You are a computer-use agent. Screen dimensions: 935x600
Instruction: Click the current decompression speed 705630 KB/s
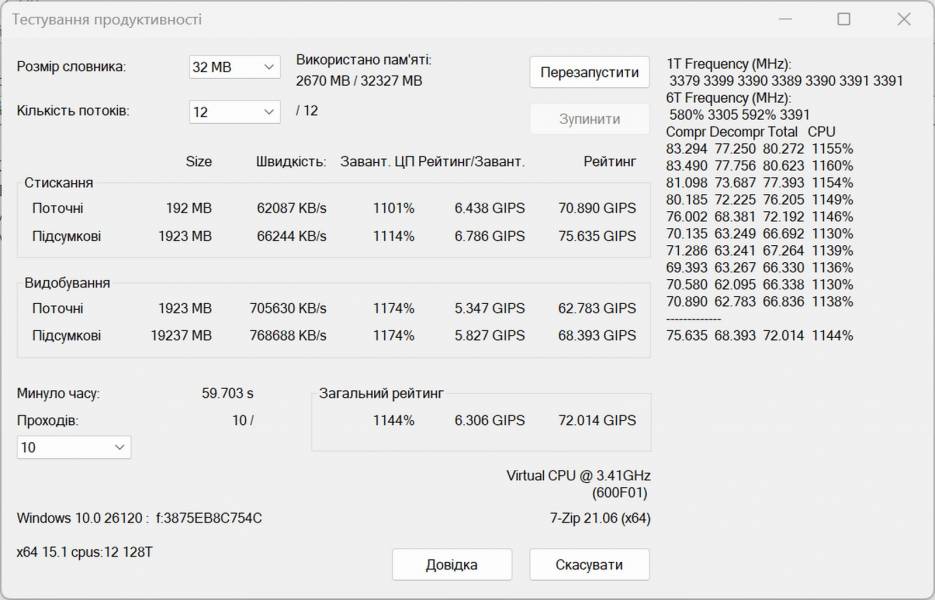(x=288, y=308)
